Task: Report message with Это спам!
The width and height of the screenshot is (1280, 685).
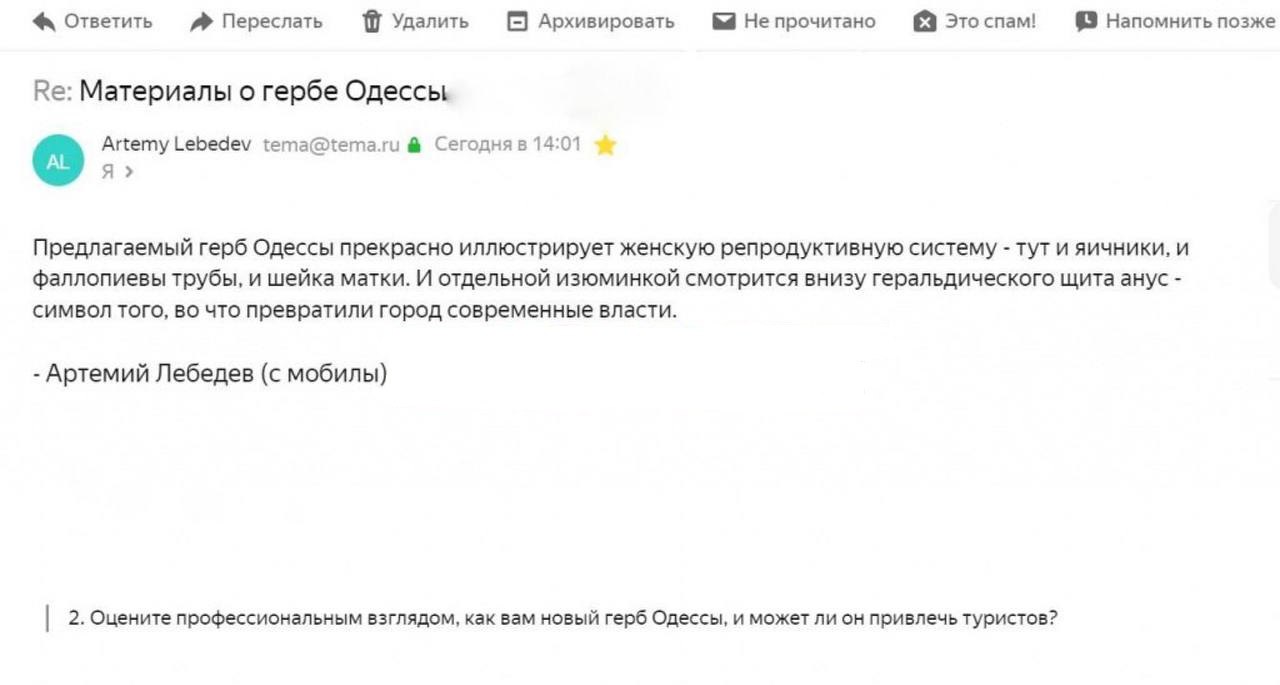Action: [991, 21]
